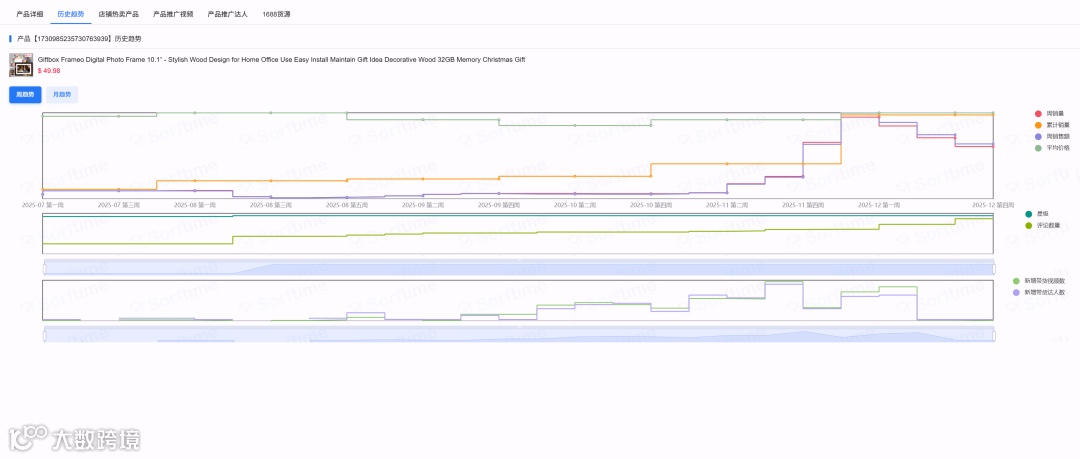Viewport: 1080px width, 459px height.
Task: Click the 2025-10 第四周 axis label
Action: [650, 205]
